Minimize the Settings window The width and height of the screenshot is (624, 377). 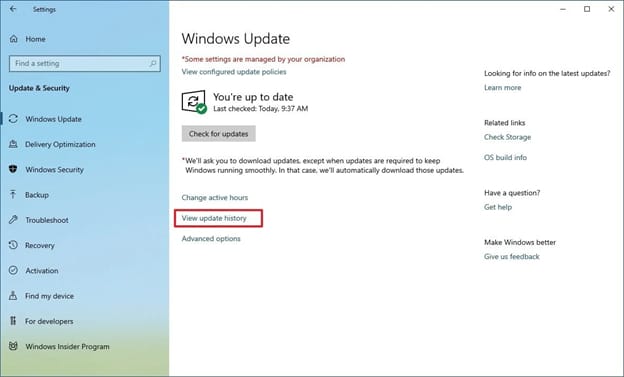click(563, 9)
